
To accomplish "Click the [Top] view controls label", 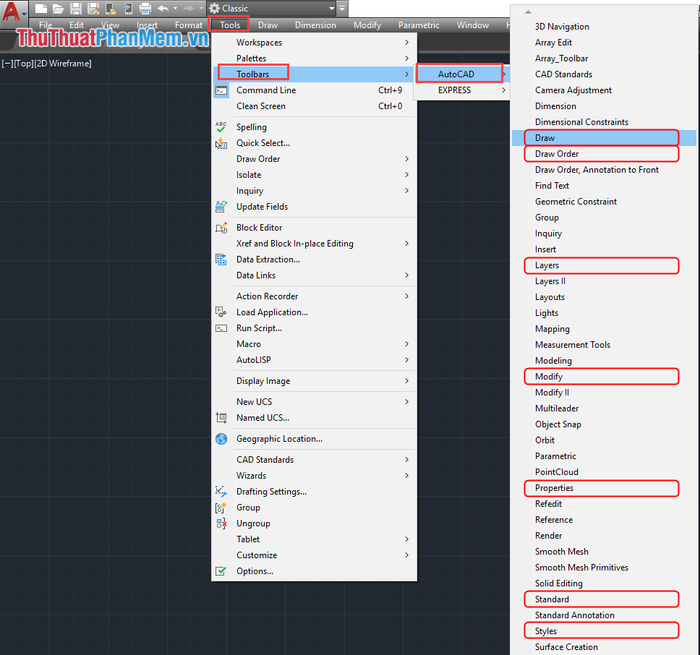I will coord(24,64).
